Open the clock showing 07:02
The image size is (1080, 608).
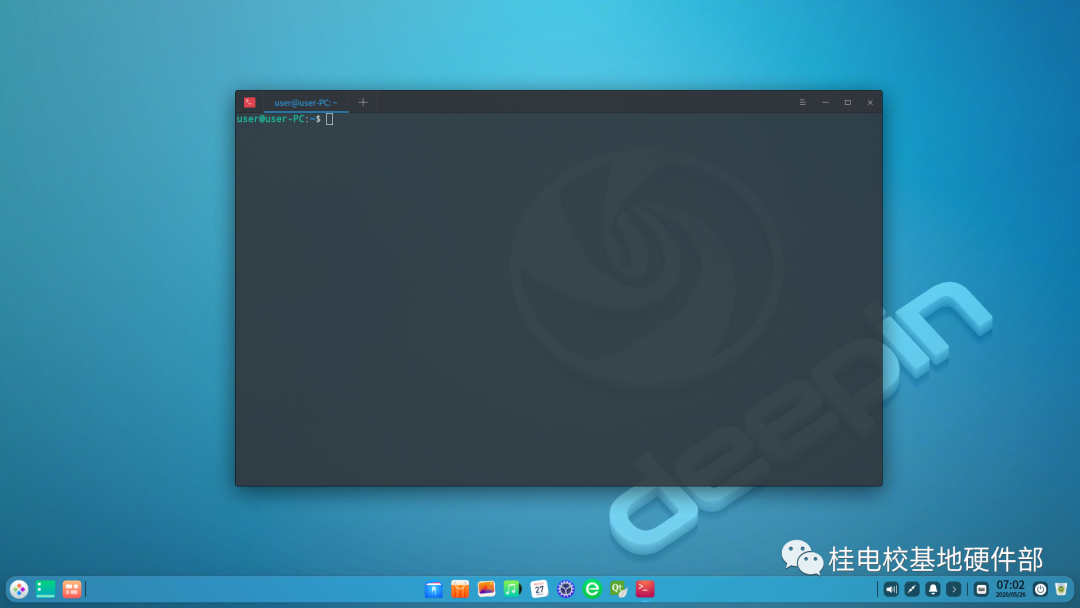(1010, 589)
